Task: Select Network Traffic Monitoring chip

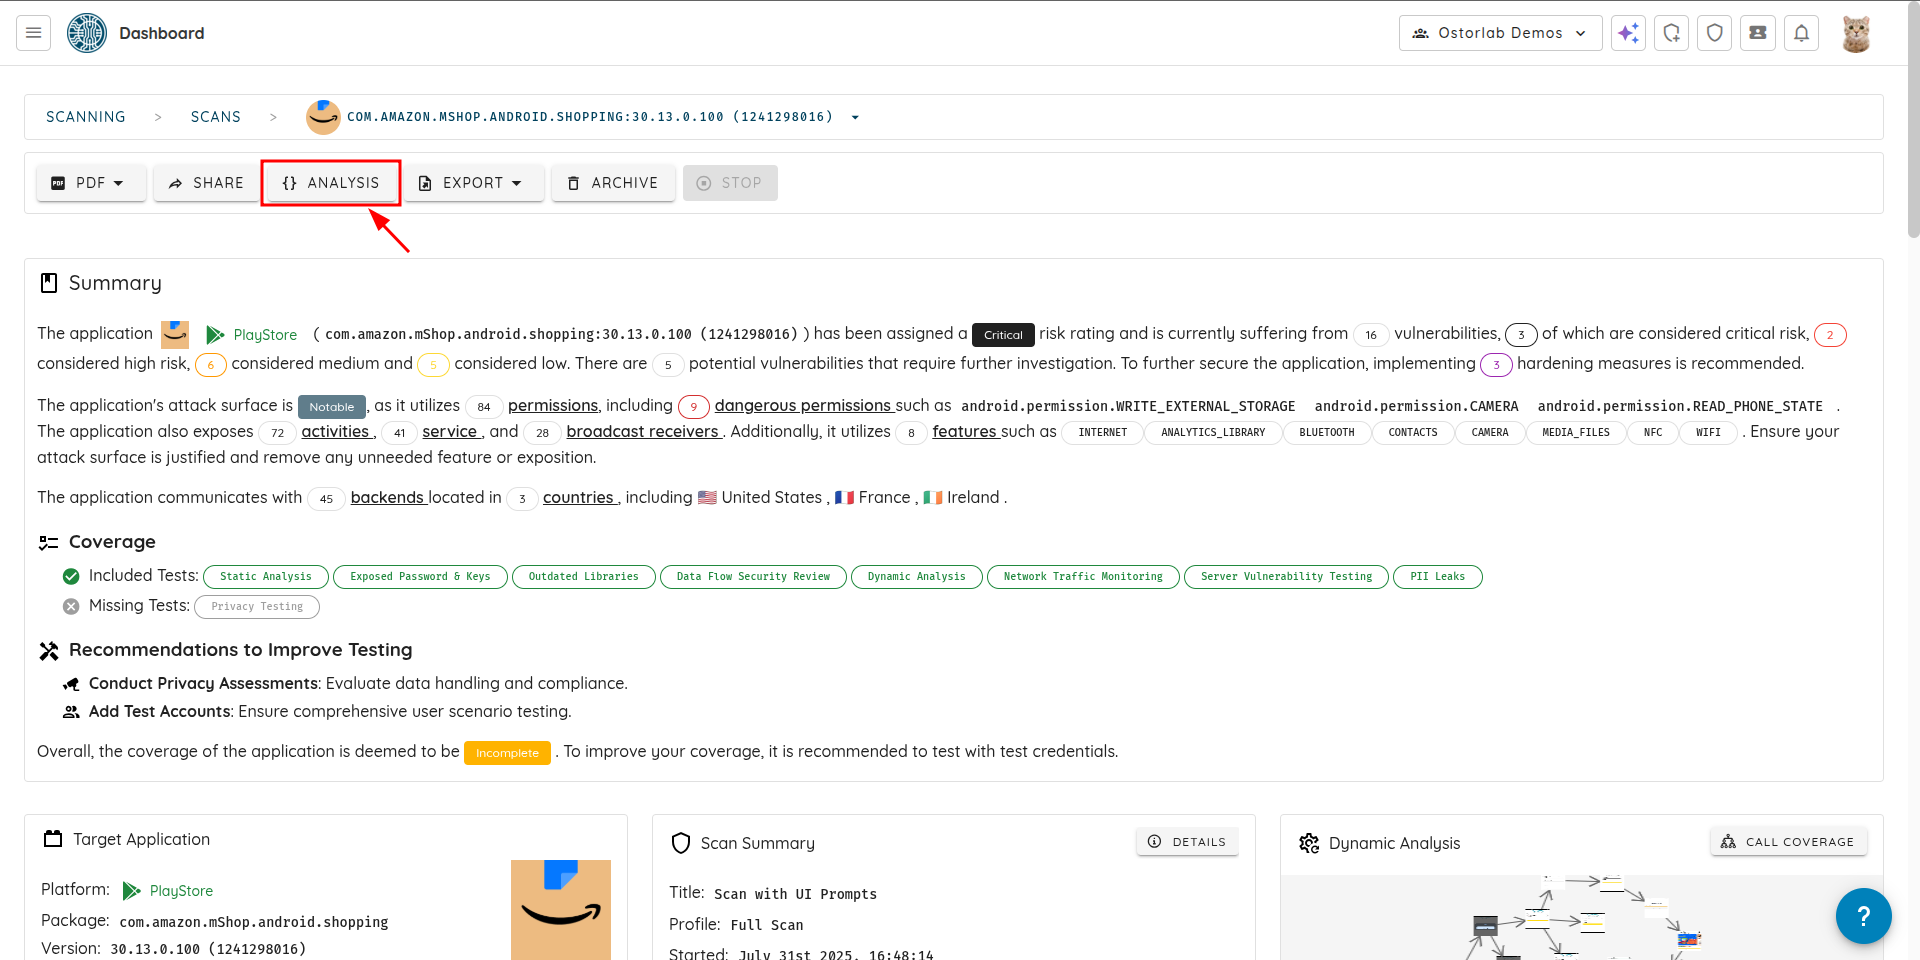Action: 1083,577
